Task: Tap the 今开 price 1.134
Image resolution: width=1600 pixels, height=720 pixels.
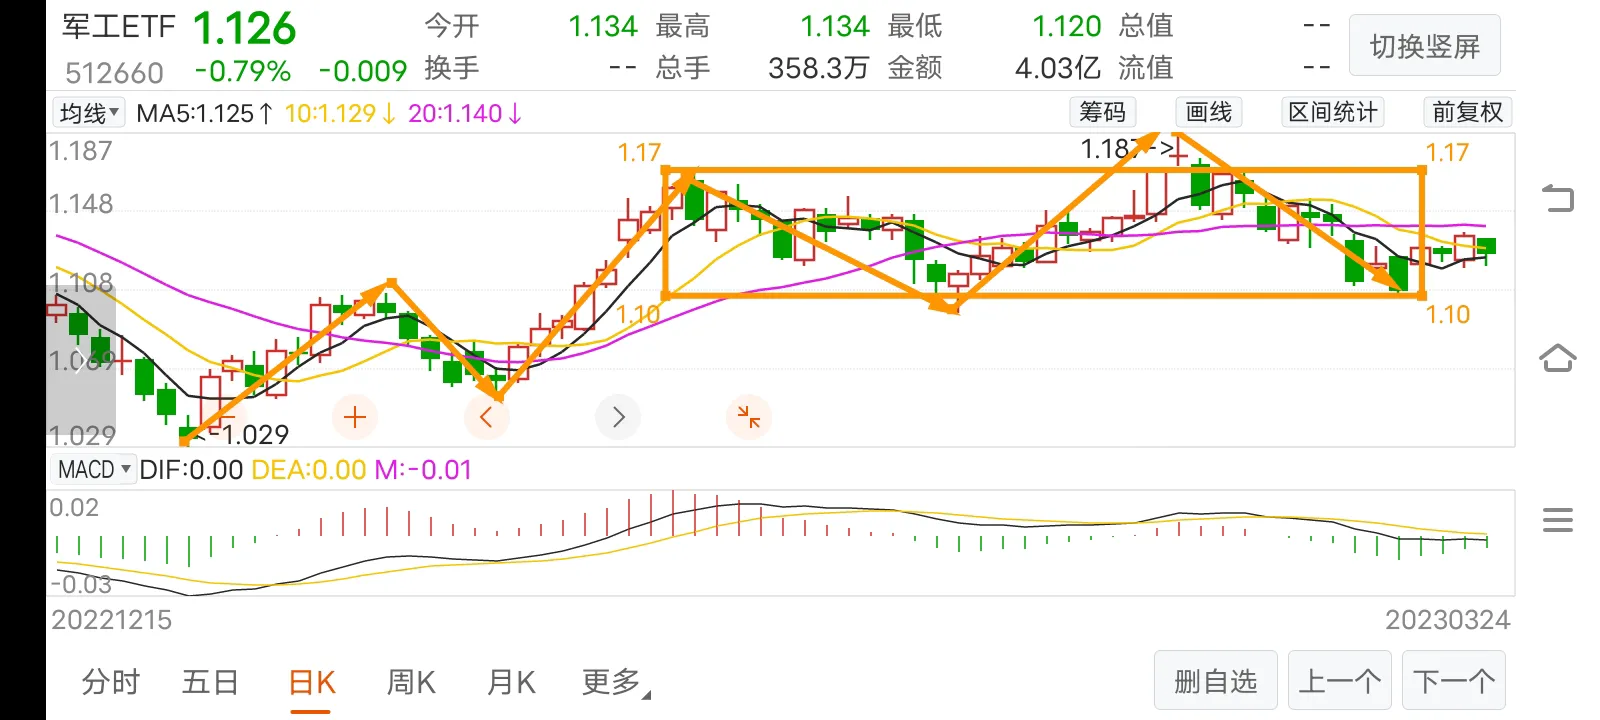Action: [x=603, y=26]
